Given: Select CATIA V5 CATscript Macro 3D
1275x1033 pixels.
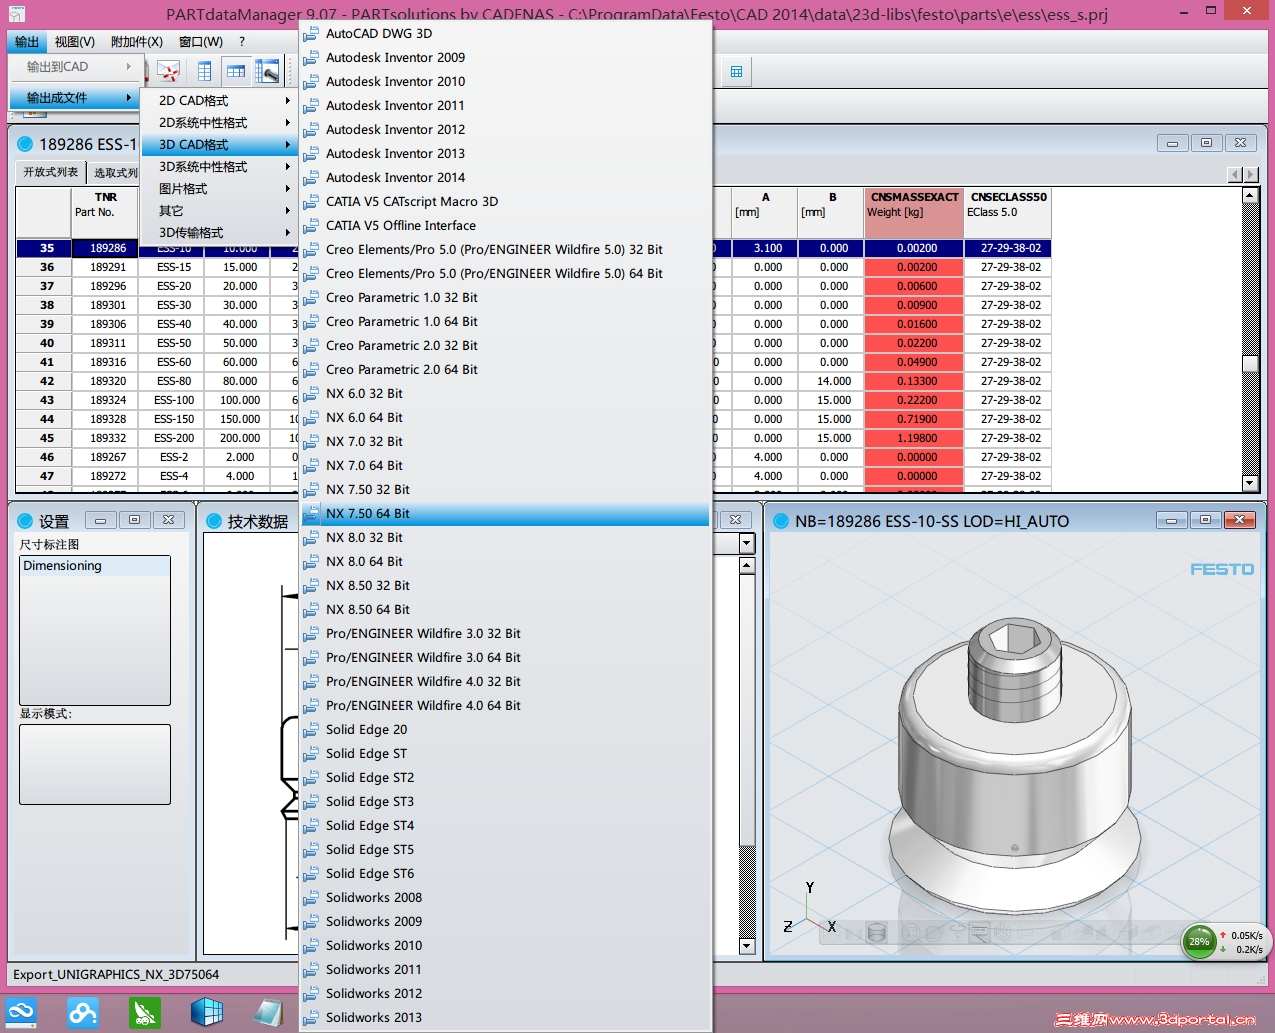Looking at the screenshot, I should [x=506, y=201].
